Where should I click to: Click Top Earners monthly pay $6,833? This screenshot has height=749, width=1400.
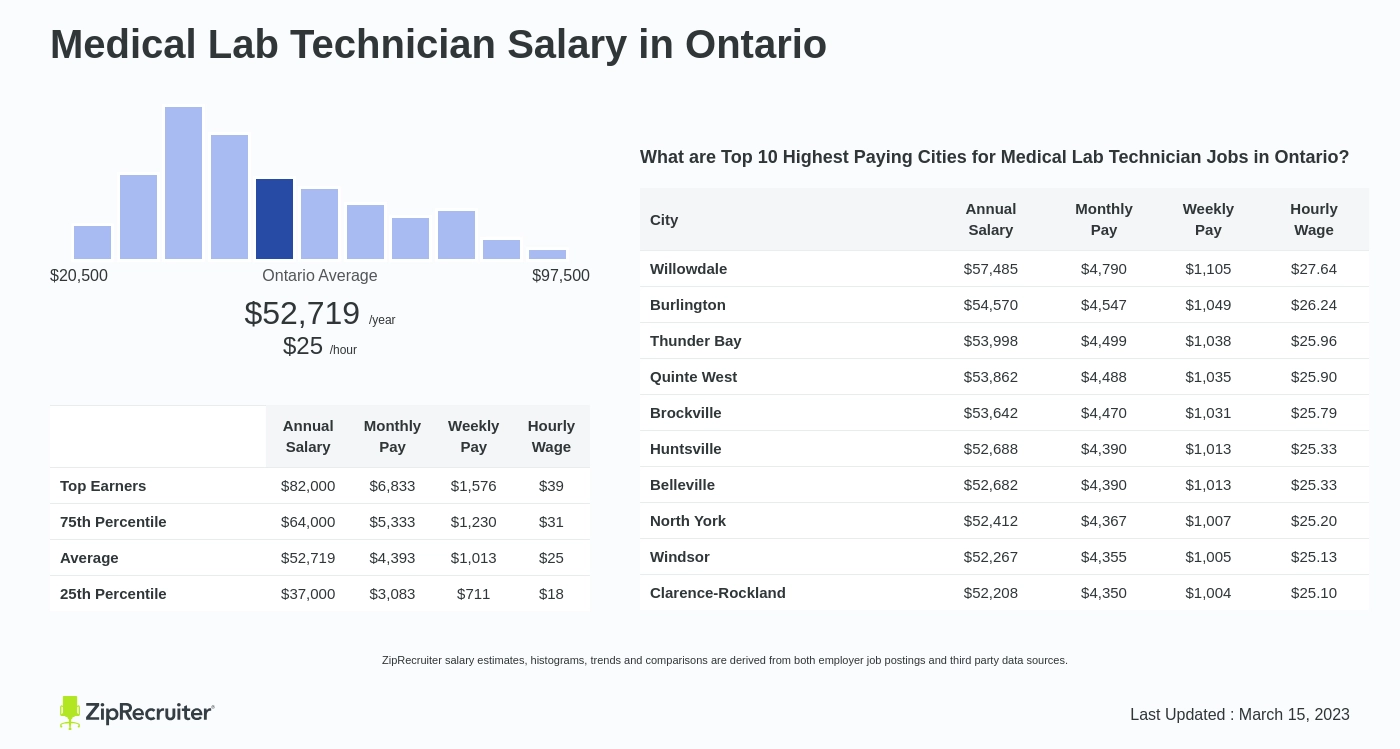pyautogui.click(x=392, y=485)
